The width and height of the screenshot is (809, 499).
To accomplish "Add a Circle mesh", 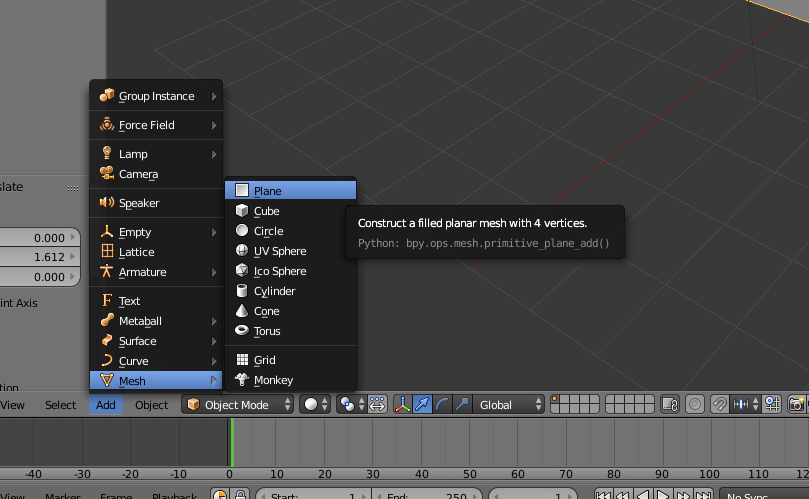I will pyautogui.click(x=290, y=231).
